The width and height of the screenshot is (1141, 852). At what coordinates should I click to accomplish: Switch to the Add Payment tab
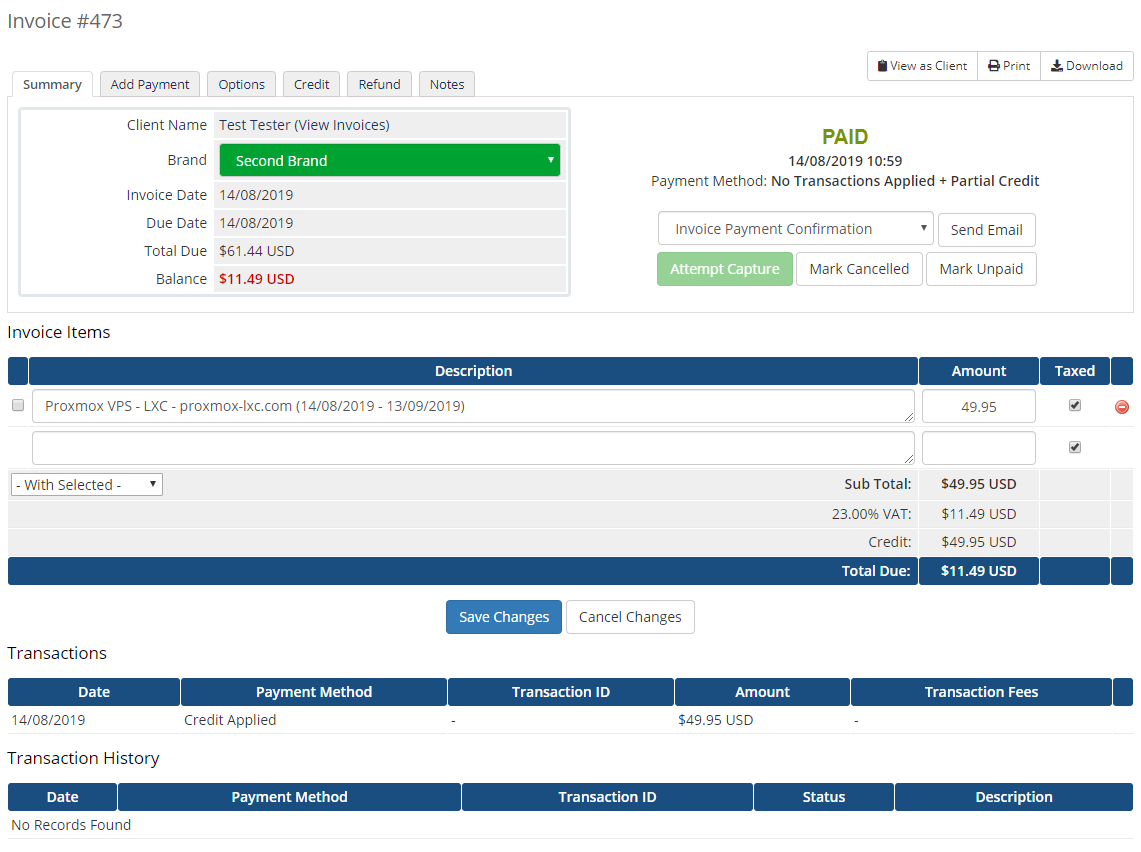(149, 84)
